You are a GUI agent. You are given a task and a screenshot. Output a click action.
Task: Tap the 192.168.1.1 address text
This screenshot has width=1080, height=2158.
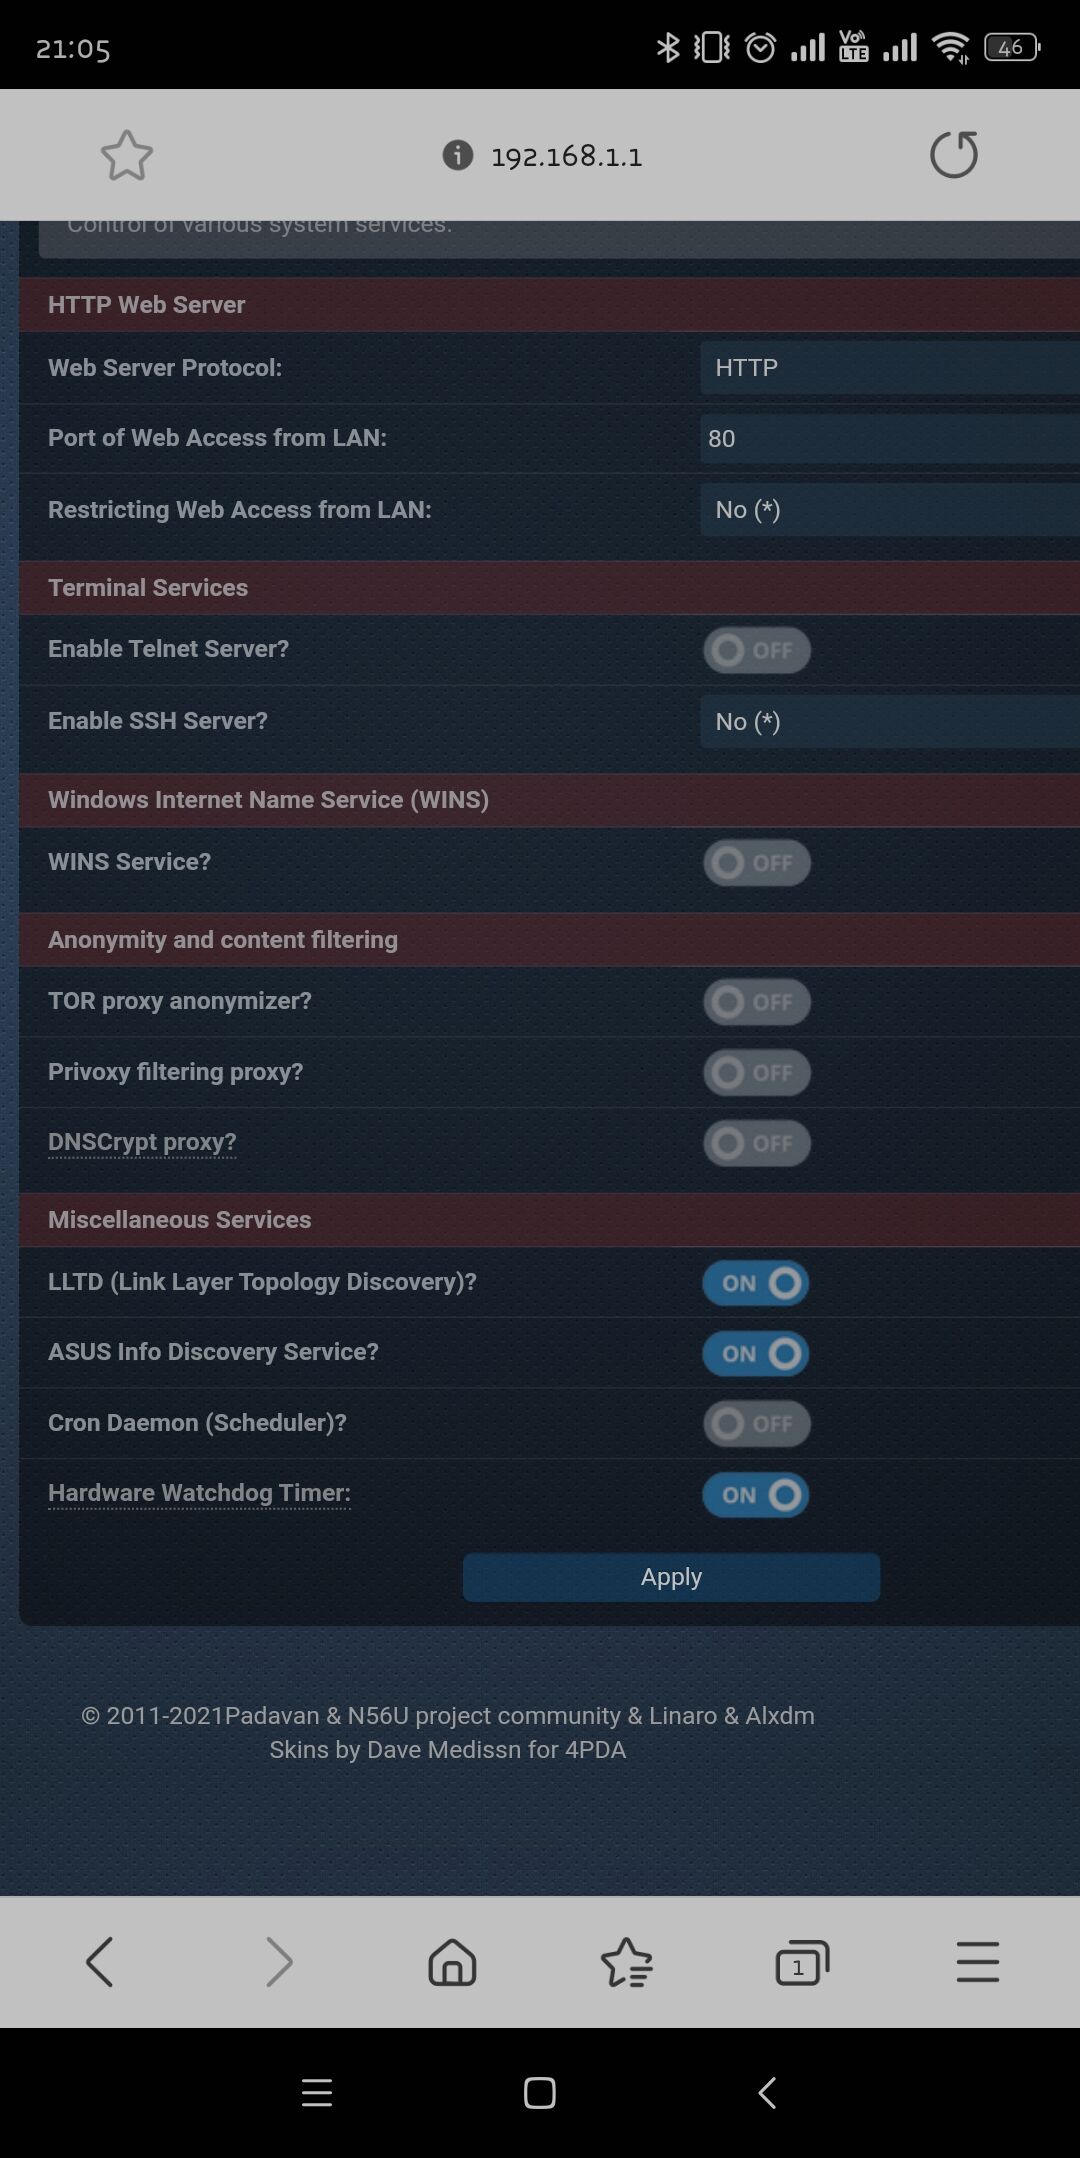coord(566,156)
